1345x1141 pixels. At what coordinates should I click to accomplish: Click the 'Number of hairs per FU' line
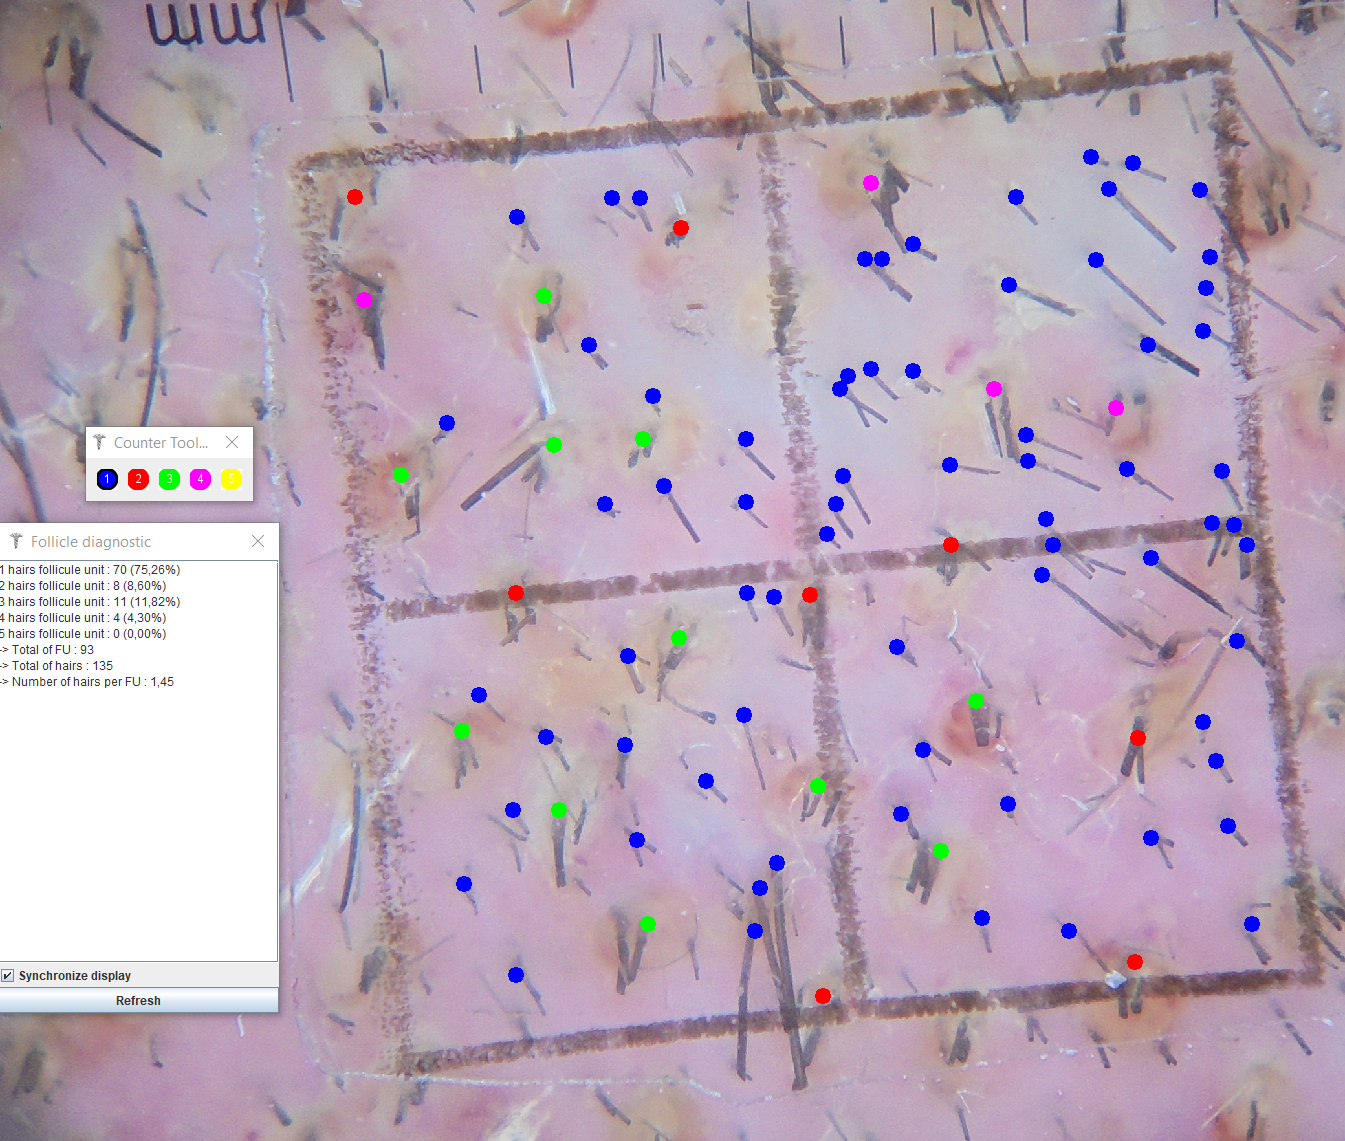pyautogui.click(x=90, y=682)
